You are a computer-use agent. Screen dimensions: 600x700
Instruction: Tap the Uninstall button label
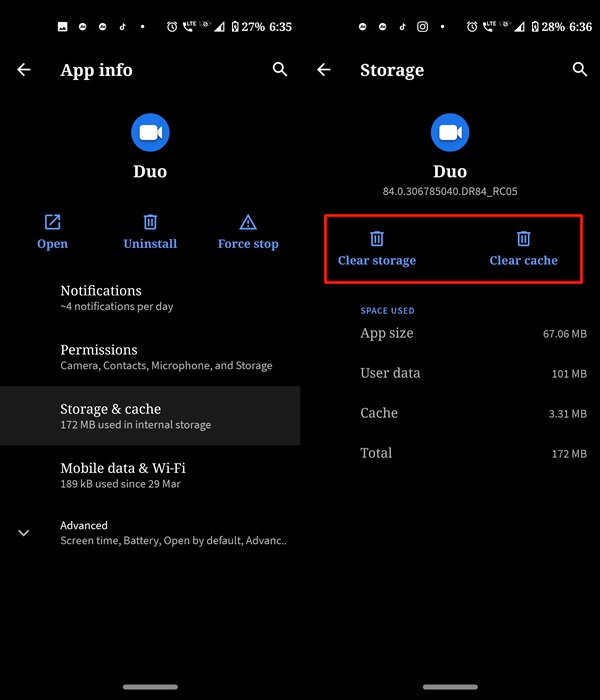[x=150, y=244]
